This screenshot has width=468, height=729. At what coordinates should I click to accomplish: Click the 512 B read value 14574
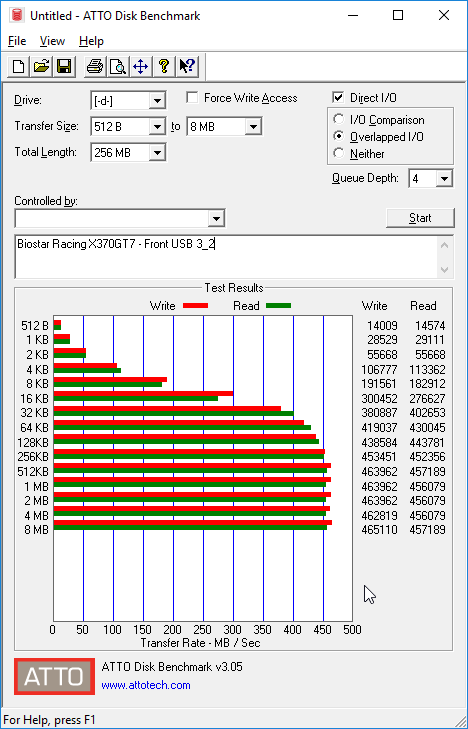coord(430,326)
